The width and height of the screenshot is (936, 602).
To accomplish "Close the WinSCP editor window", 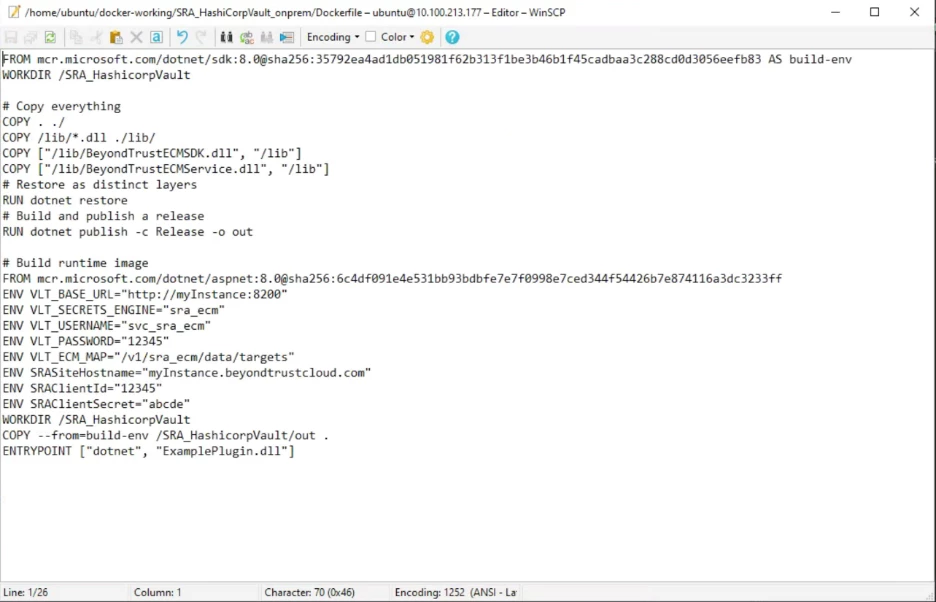I will [915, 12].
